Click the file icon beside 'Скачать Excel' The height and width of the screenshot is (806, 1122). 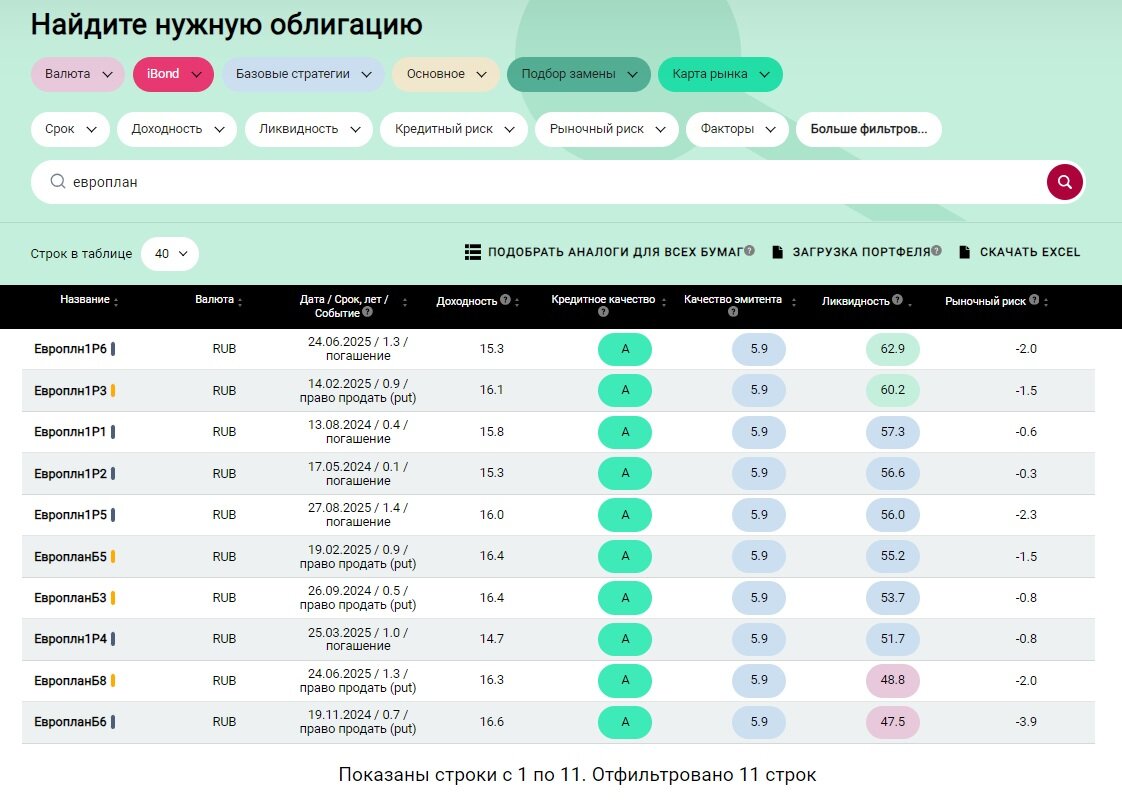(x=964, y=253)
